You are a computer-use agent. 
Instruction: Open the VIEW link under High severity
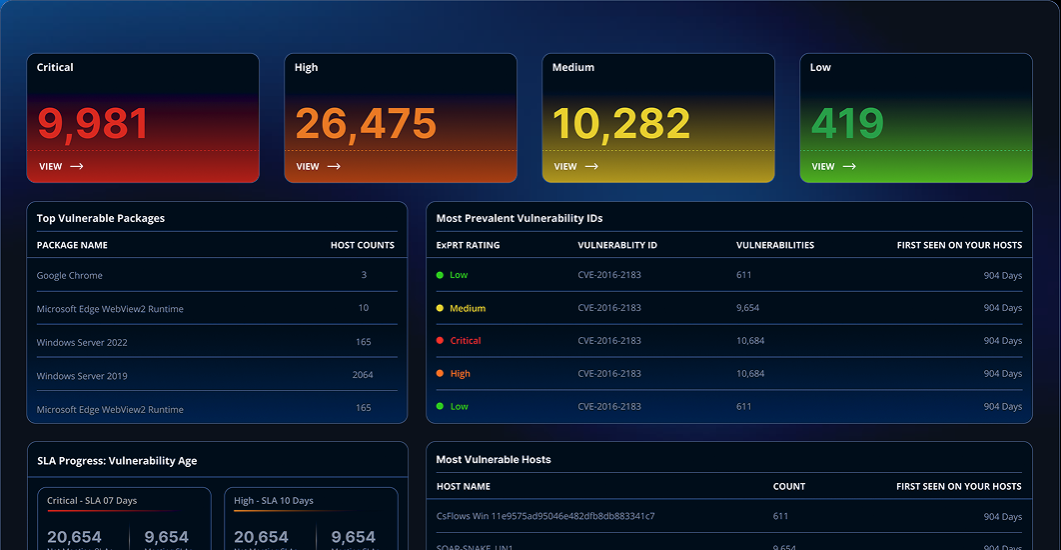click(308, 167)
